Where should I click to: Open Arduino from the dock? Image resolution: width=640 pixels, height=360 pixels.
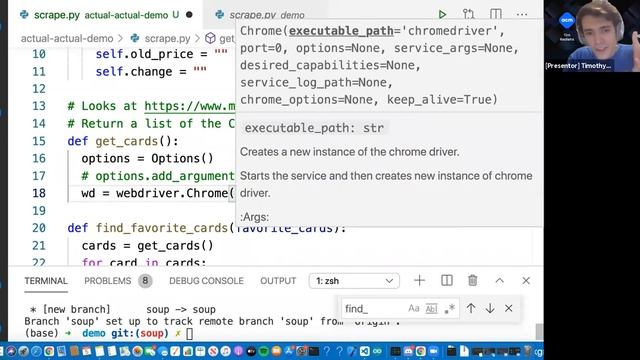coord(377,351)
